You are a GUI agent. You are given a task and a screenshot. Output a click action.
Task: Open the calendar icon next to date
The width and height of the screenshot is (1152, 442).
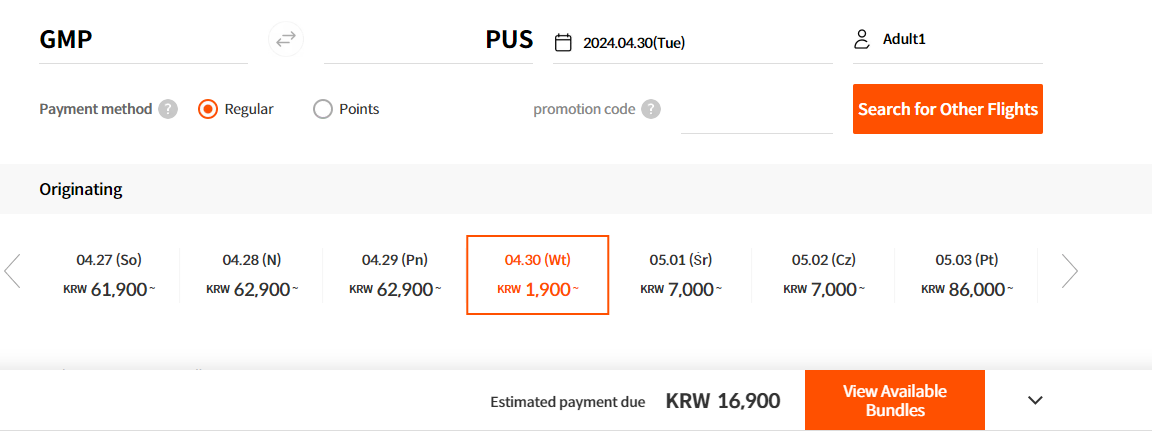(563, 43)
